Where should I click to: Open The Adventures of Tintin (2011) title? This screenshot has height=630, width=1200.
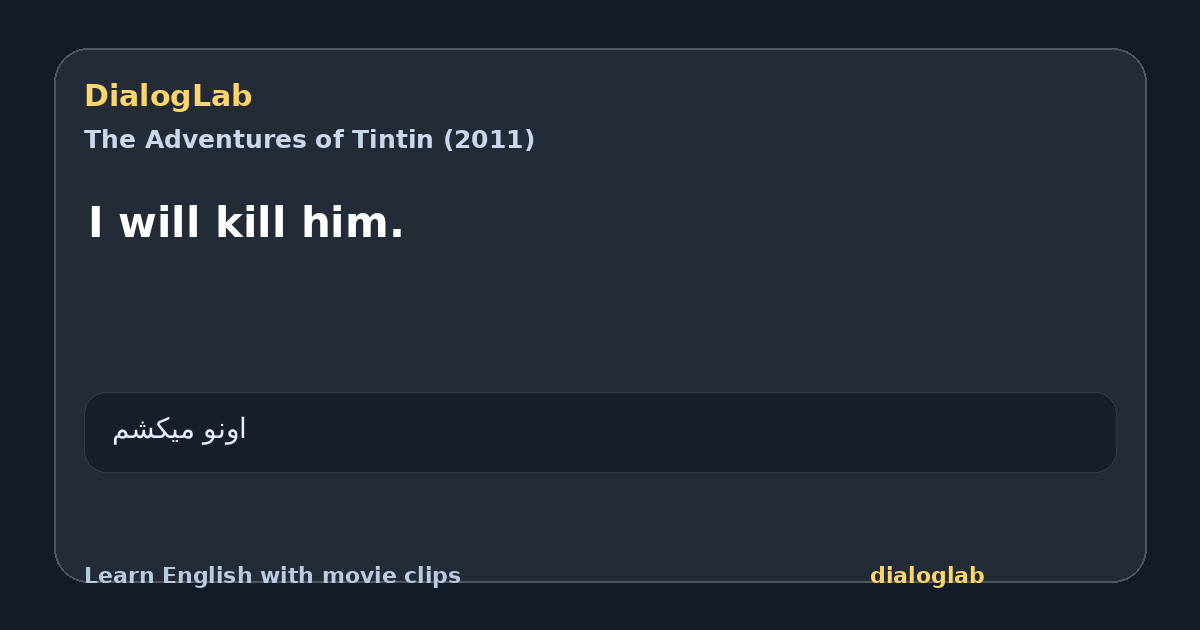(x=309, y=140)
